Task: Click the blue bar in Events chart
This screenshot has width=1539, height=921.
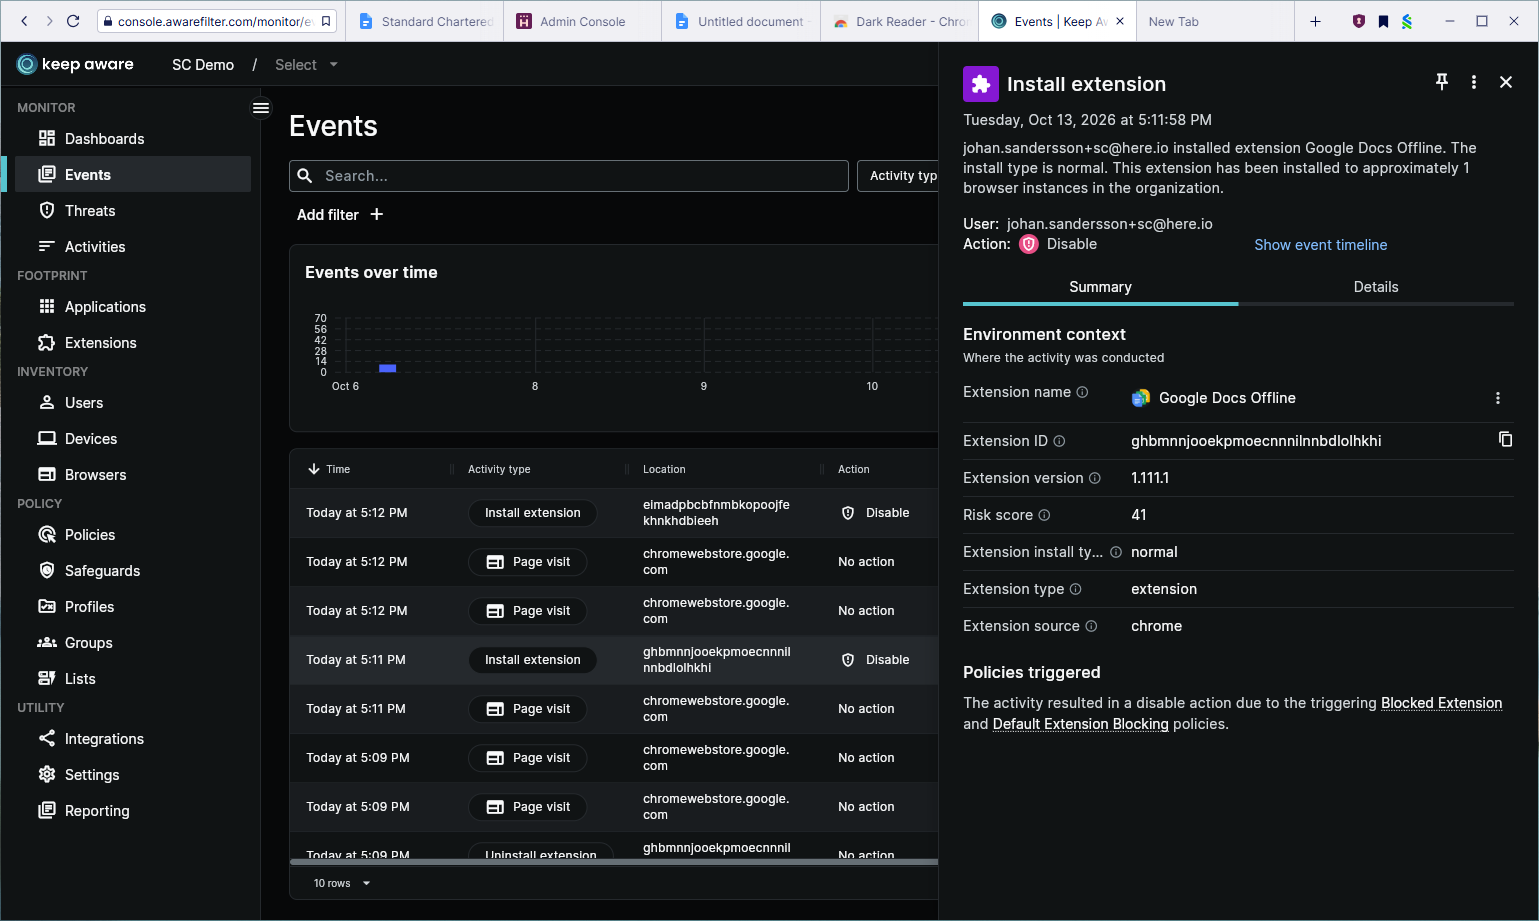Action: pos(388,368)
